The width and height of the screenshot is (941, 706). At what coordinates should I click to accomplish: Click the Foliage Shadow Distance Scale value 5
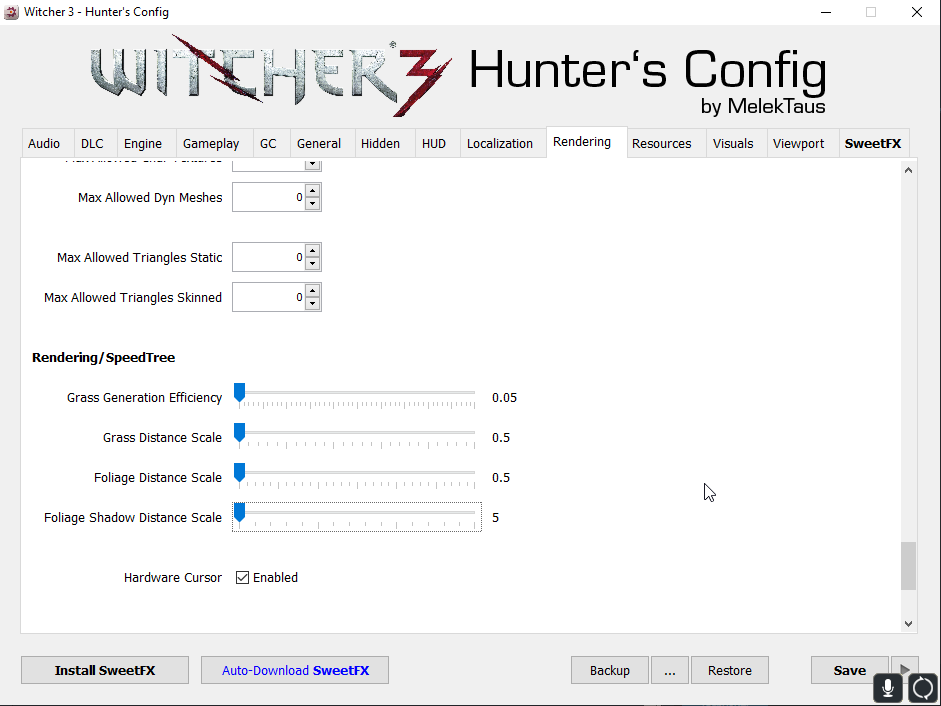point(495,517)
